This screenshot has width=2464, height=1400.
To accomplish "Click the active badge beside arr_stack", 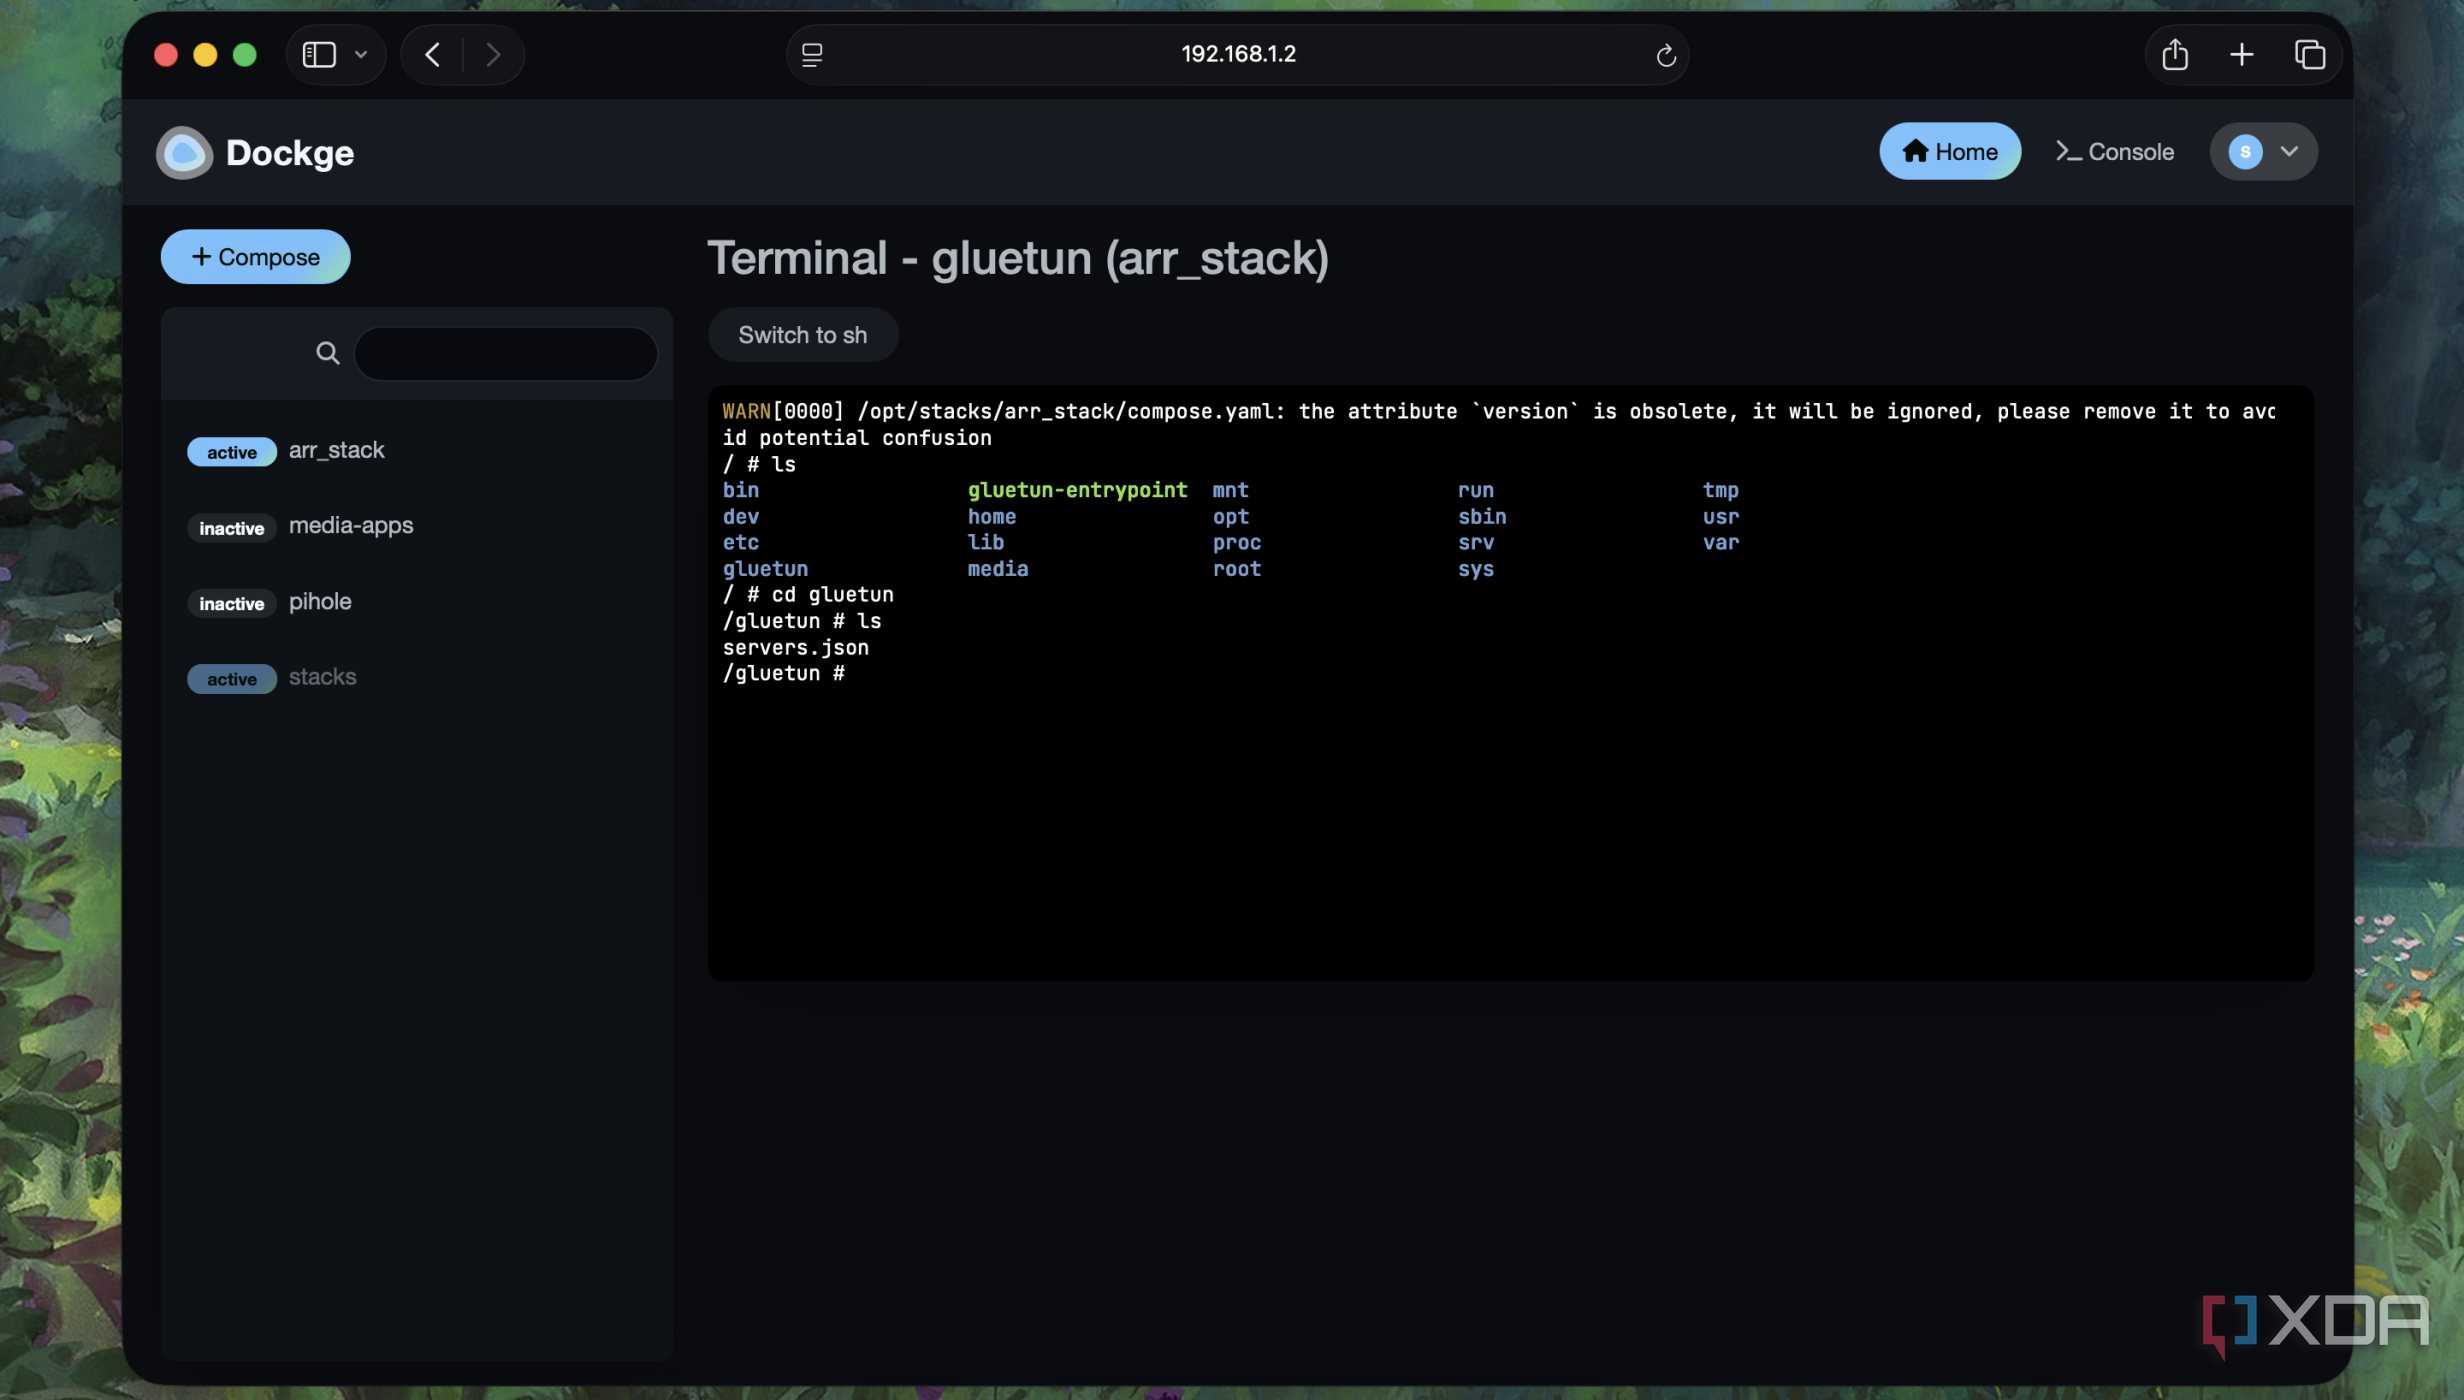I will click(232, 452).
